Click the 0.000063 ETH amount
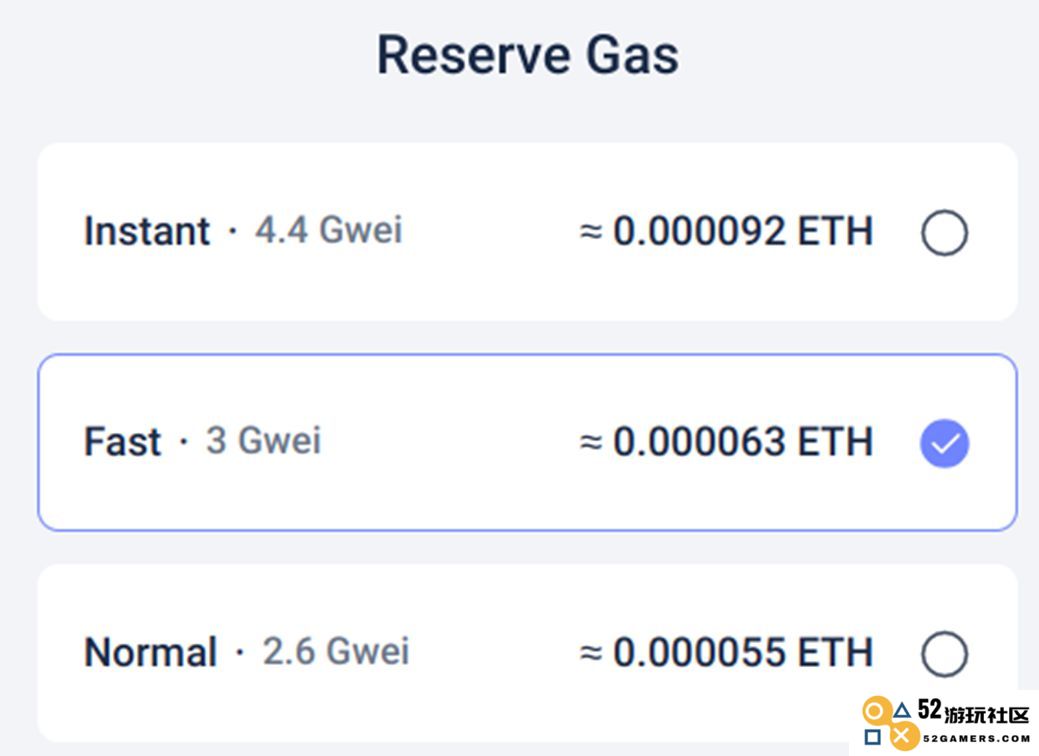The height and width of the screenshot is (756, 1039). coord(726,442)
